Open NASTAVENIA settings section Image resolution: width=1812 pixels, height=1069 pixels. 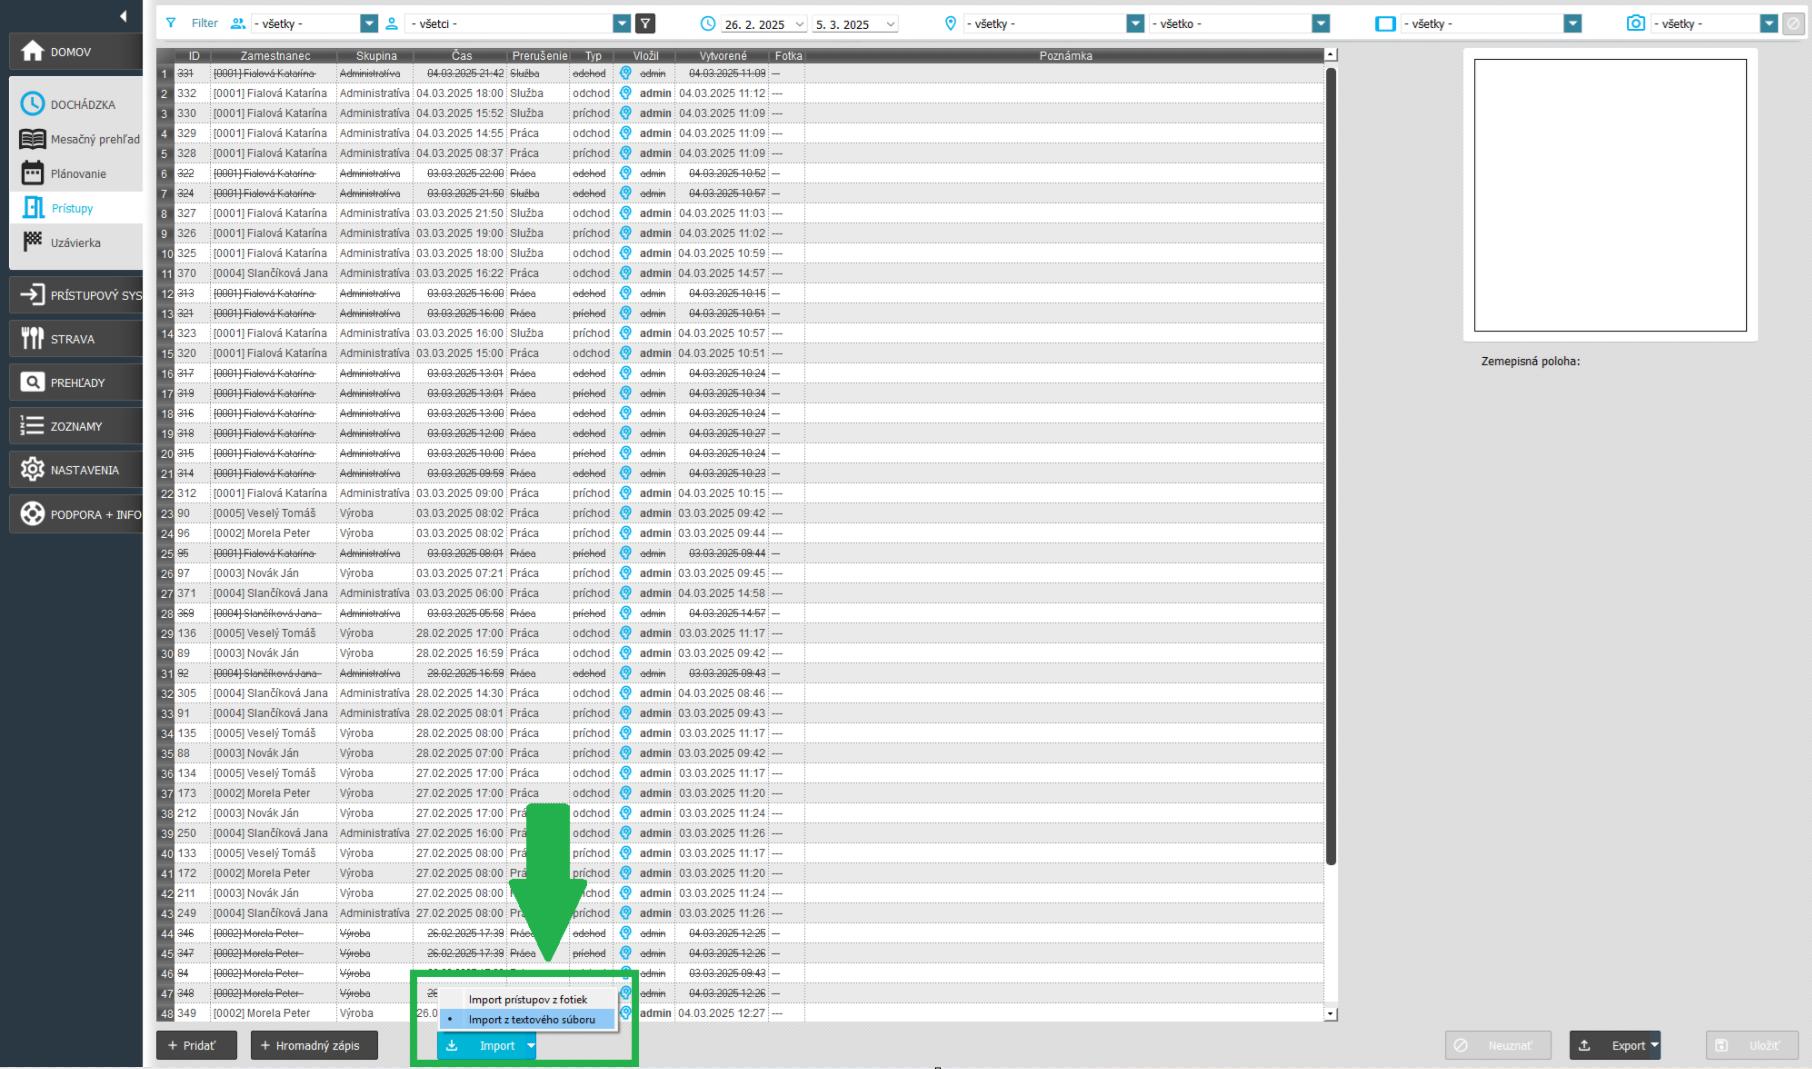[76, 470]
